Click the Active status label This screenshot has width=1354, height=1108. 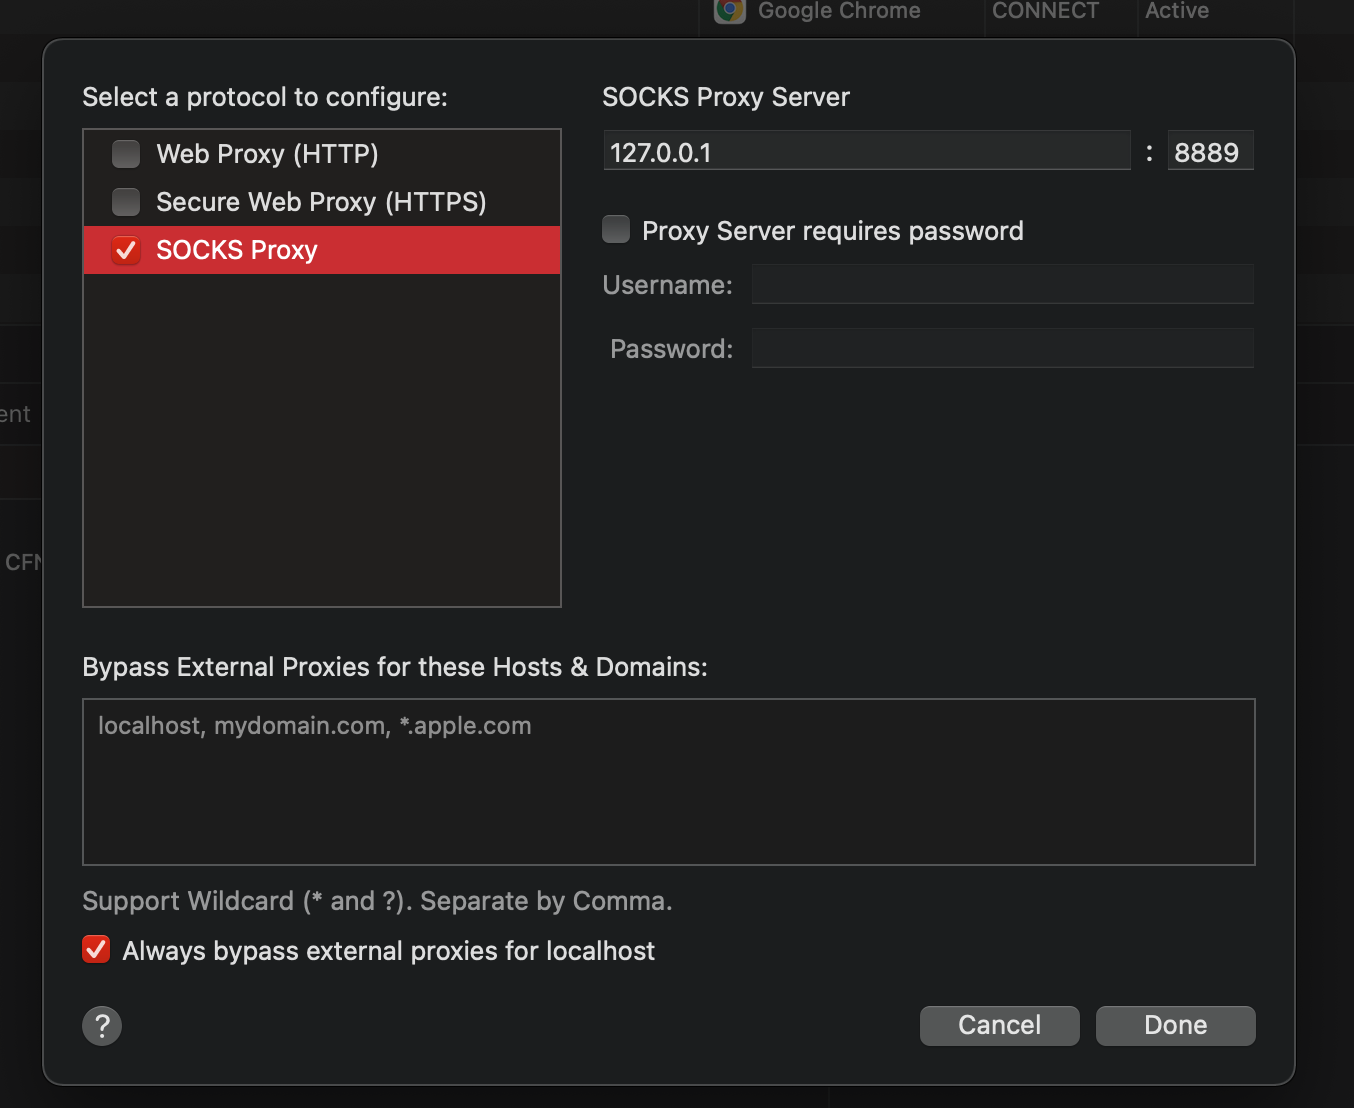1176,11
